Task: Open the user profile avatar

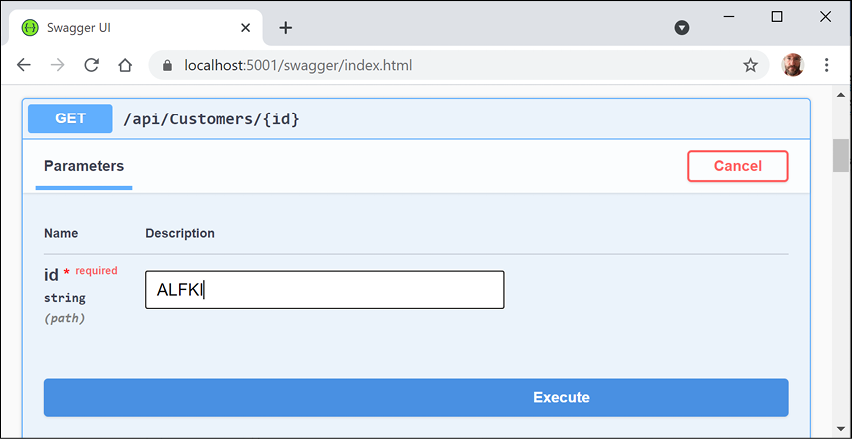Action: click(x=792, y=65)
